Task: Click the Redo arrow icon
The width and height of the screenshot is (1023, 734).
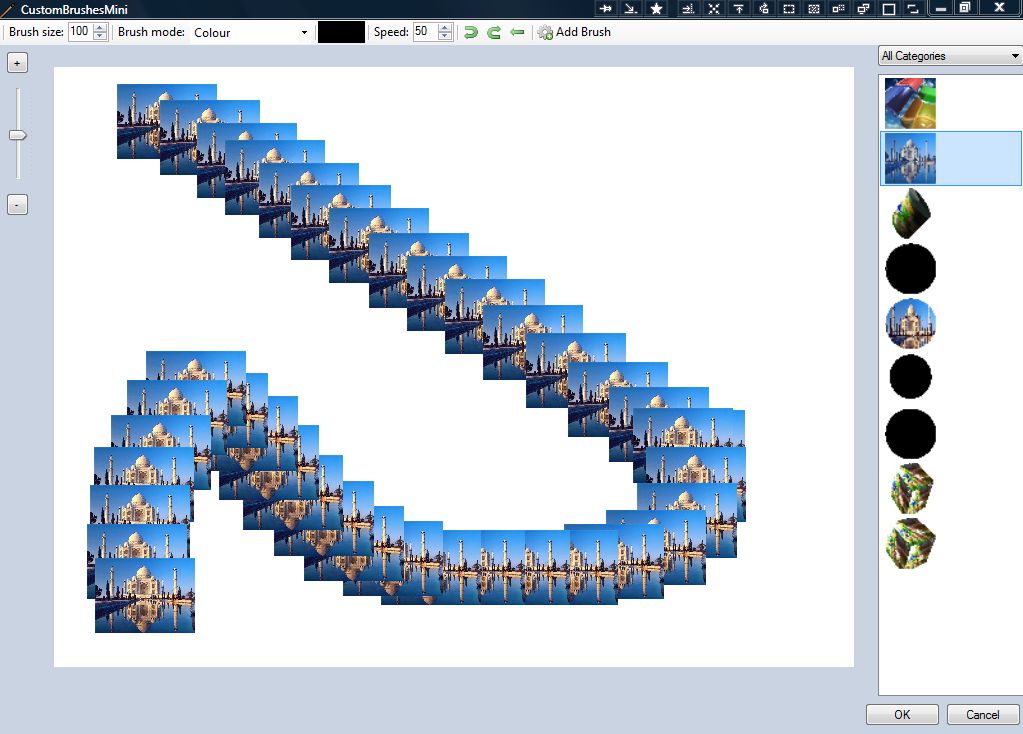Action: pyautogui.click(x=493, y=32)
